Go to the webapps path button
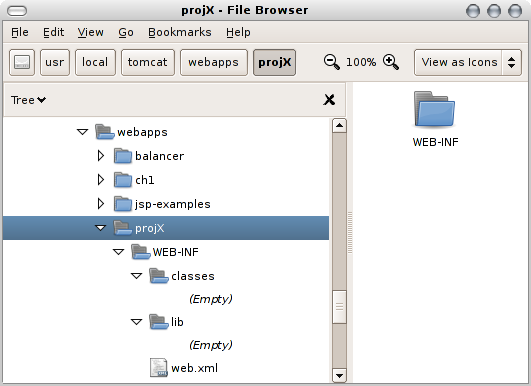531x386 pixels. (214, 62)
